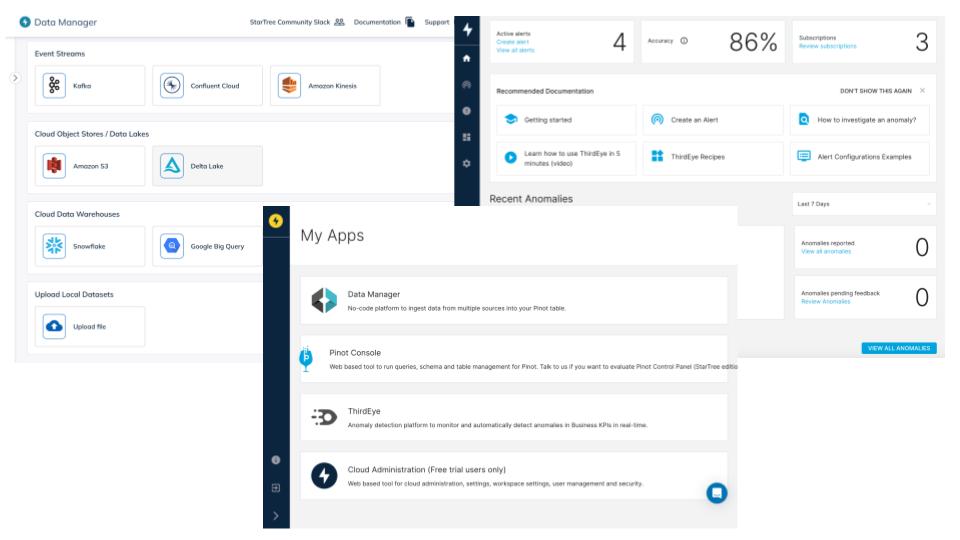Image resolution: width=960 pixels, height=540 pixels.
Task: Open How to investigate an anomaly card
Action: [860, 120]
